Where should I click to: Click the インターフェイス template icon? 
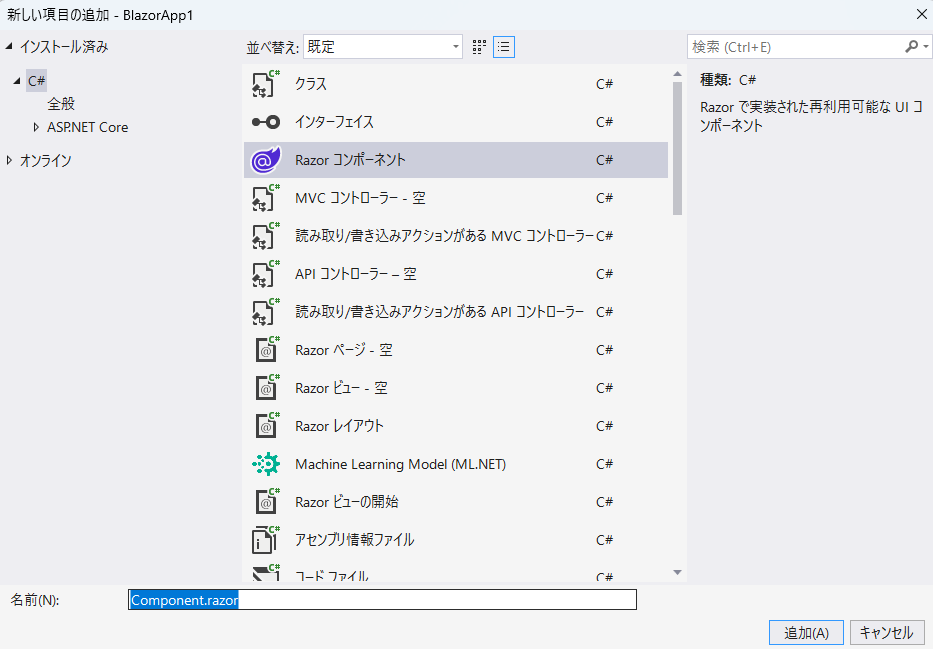pos(265,122)
